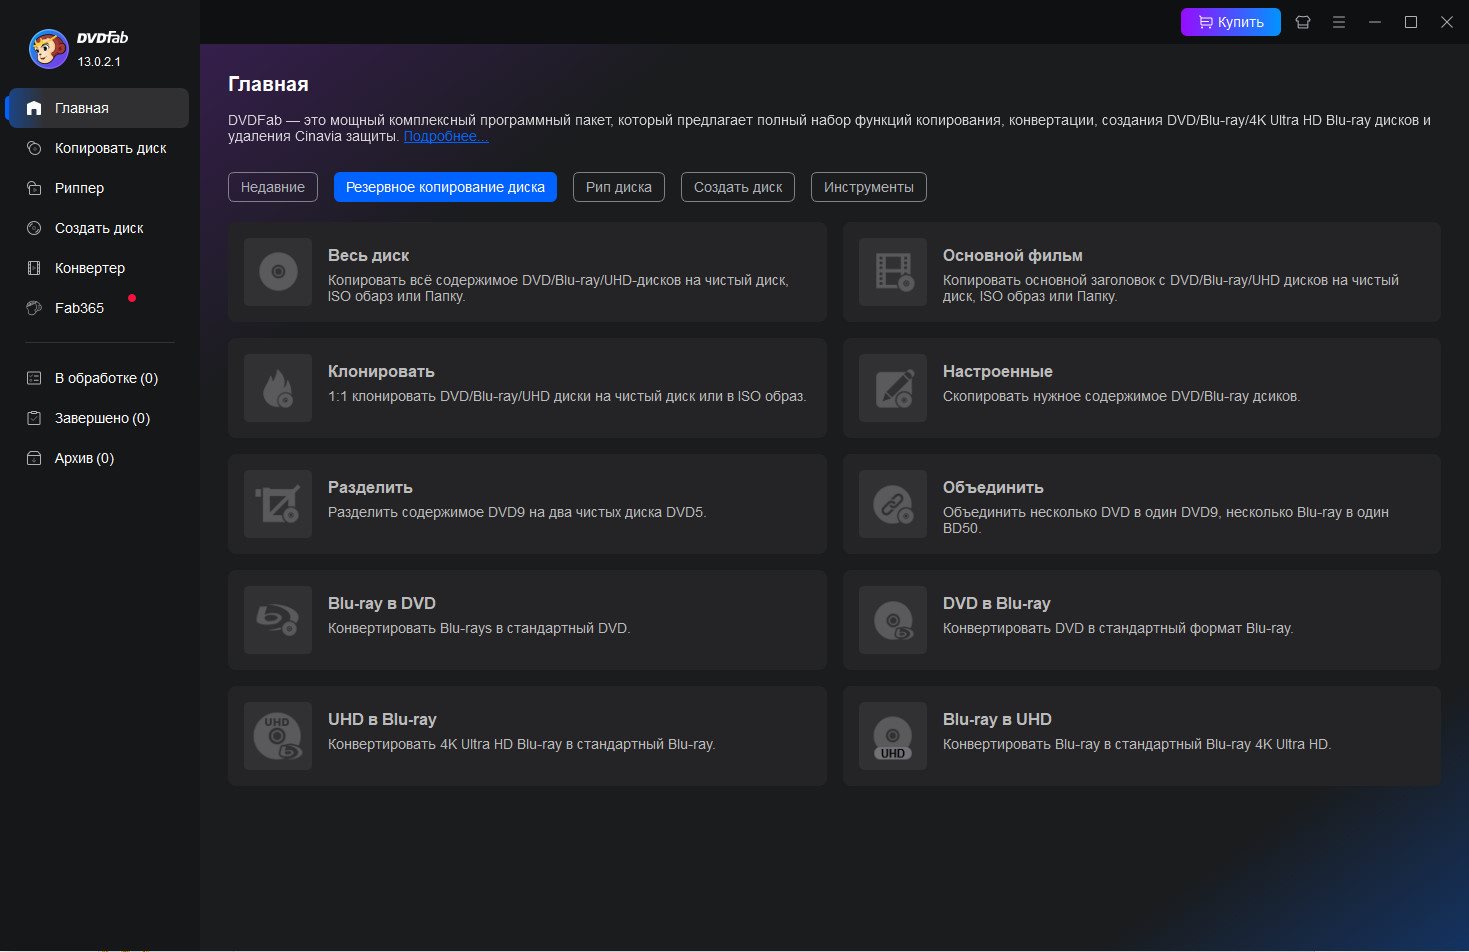Choose the Blu-ray в DVD icon
1469x952 pixels.
[x=278, y=620]
